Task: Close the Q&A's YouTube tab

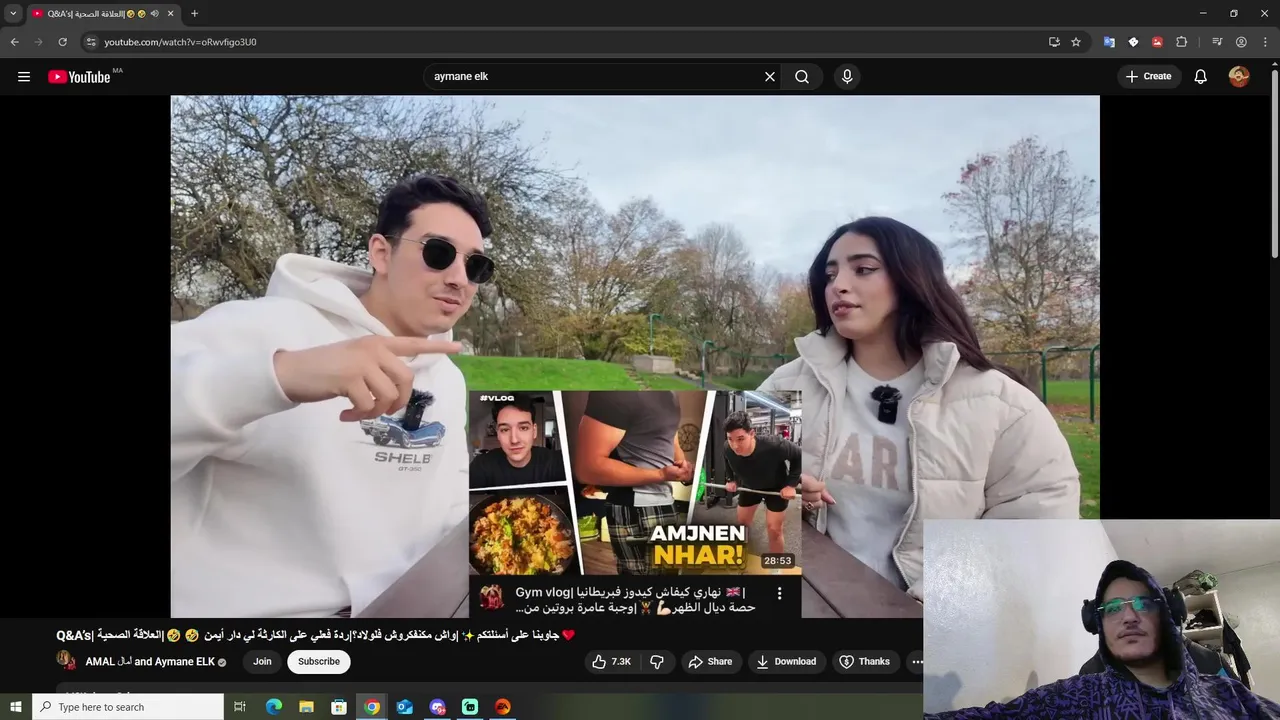Action: 171,14
